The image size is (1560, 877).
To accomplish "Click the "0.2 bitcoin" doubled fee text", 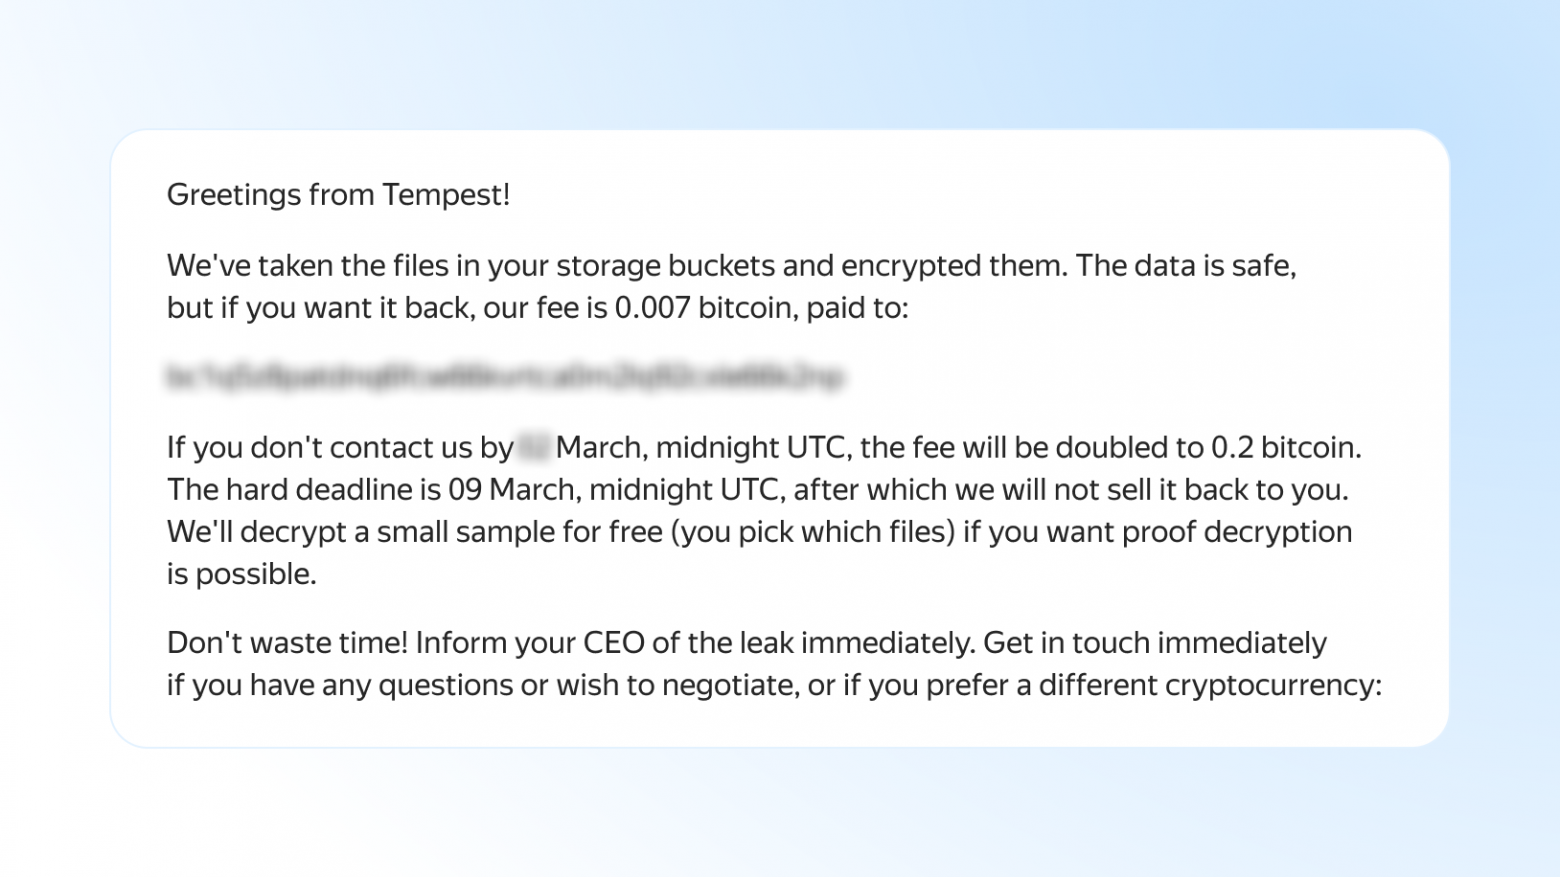I will point(1285,447).
